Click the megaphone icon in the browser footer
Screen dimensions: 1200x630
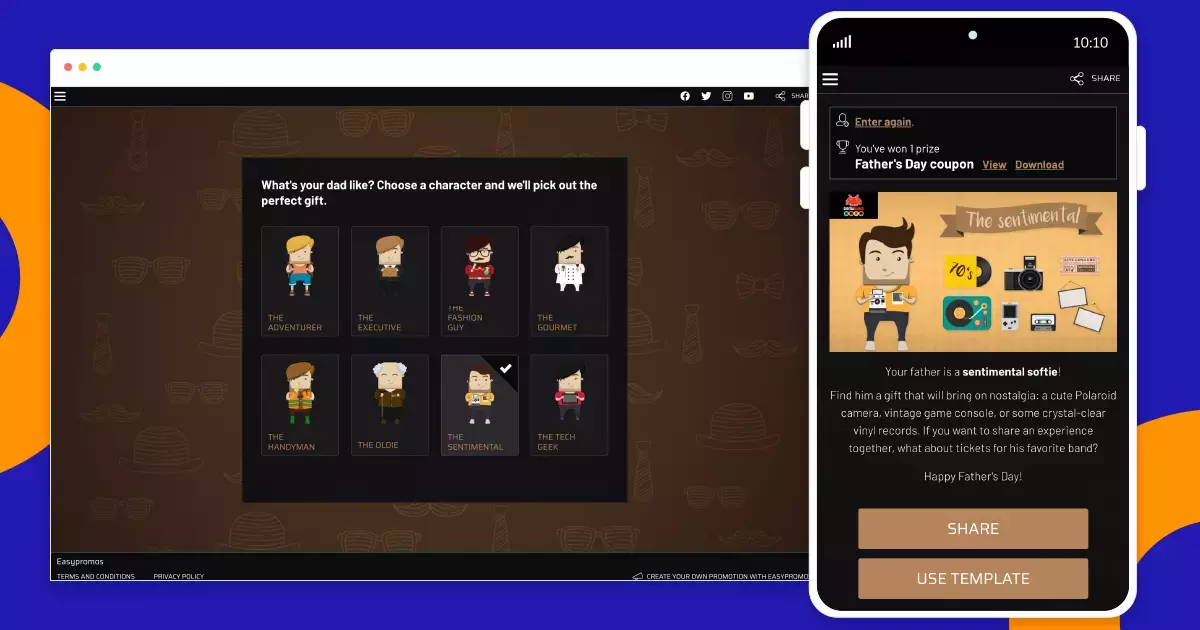coord(637,576)
